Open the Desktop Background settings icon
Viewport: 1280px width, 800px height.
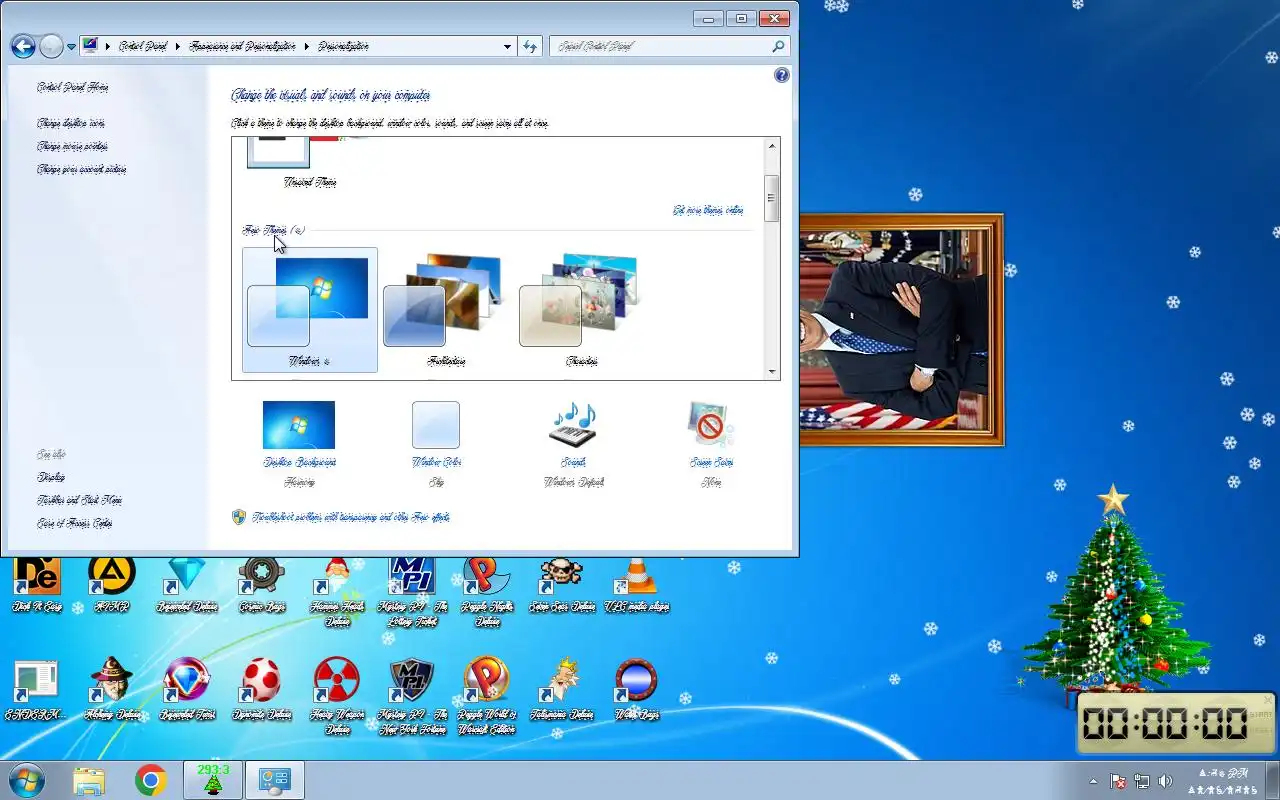(x=299, y=425)
